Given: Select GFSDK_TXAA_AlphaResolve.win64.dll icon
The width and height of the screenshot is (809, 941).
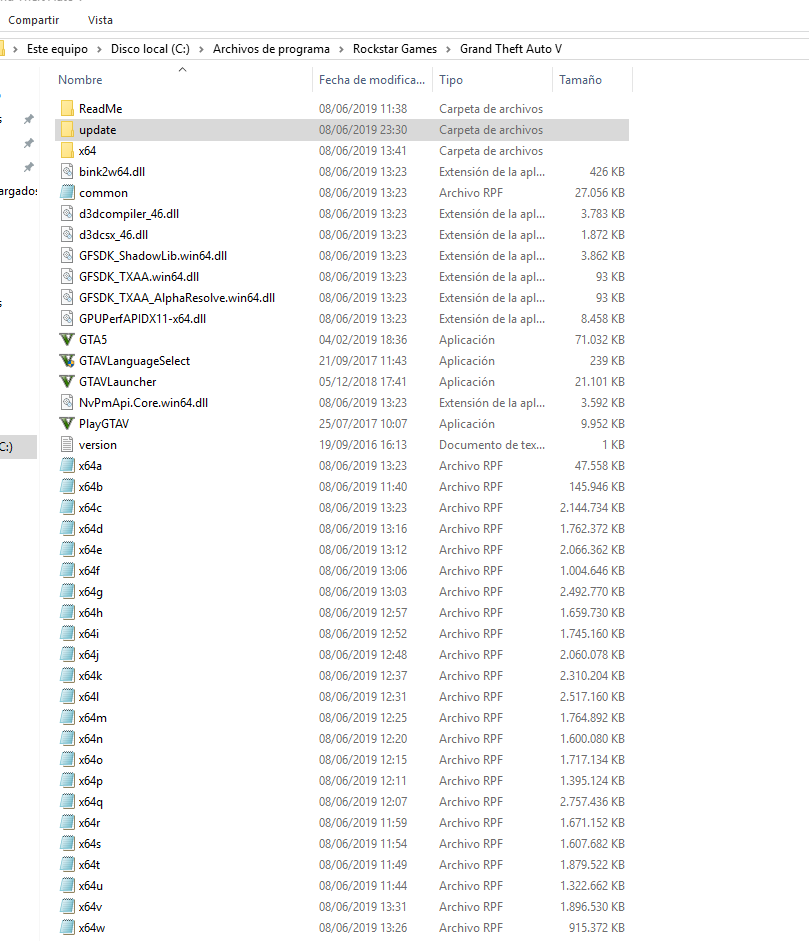Looking at the screenshot, I should click(67, 298).
